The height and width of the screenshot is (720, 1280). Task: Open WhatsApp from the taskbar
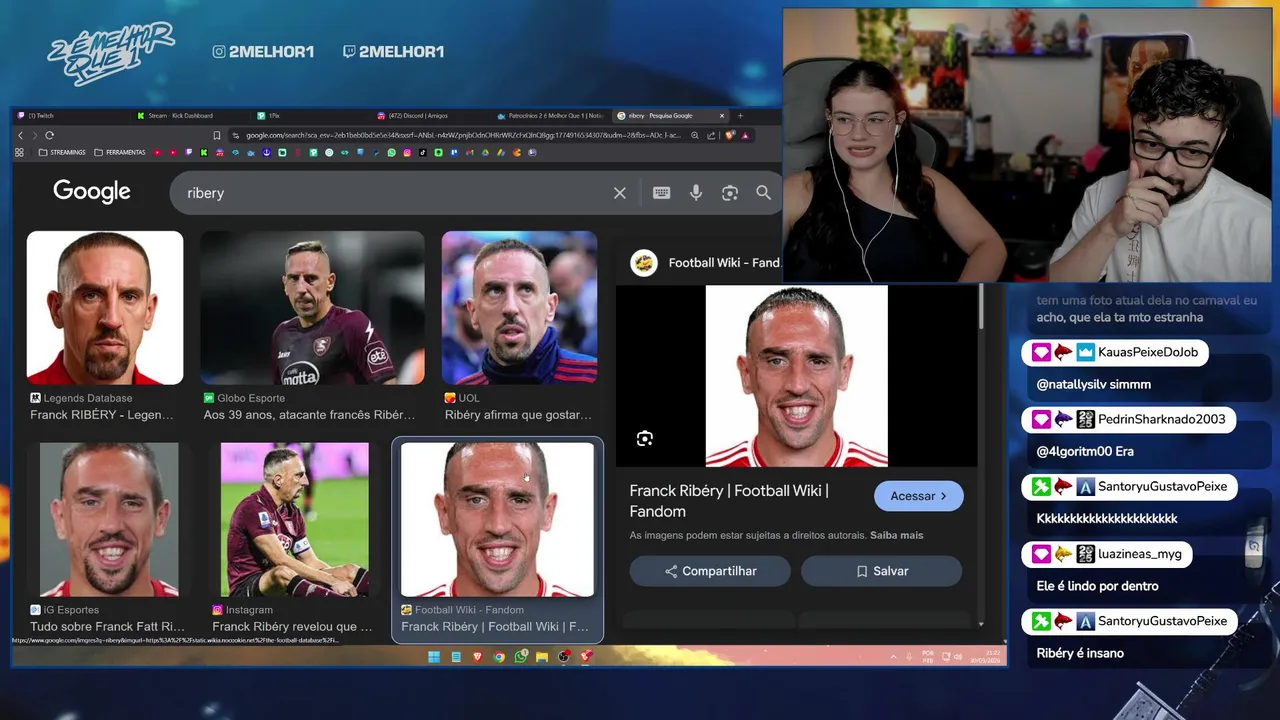pyautogui.click(x=521, y=657)
